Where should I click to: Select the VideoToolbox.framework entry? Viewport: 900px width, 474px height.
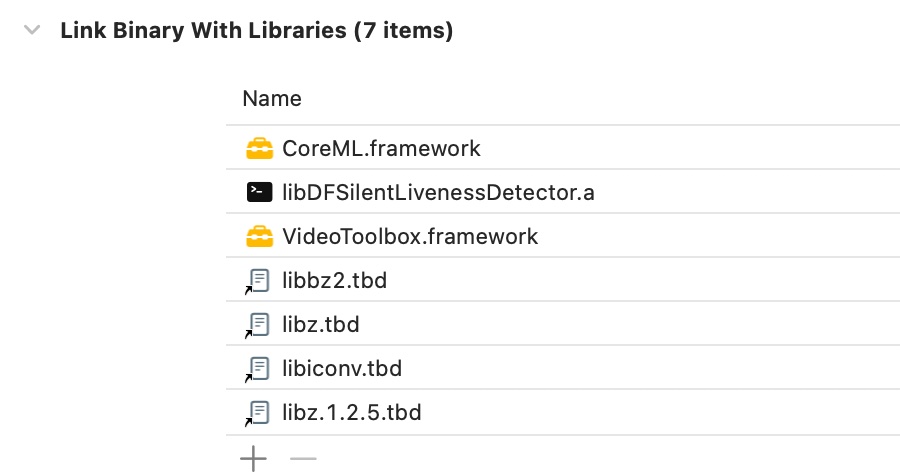pos(410,237)
